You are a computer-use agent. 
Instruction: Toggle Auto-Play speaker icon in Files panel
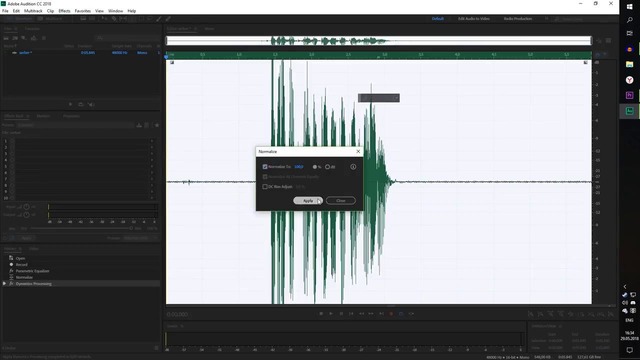click(x=91, y=104)
